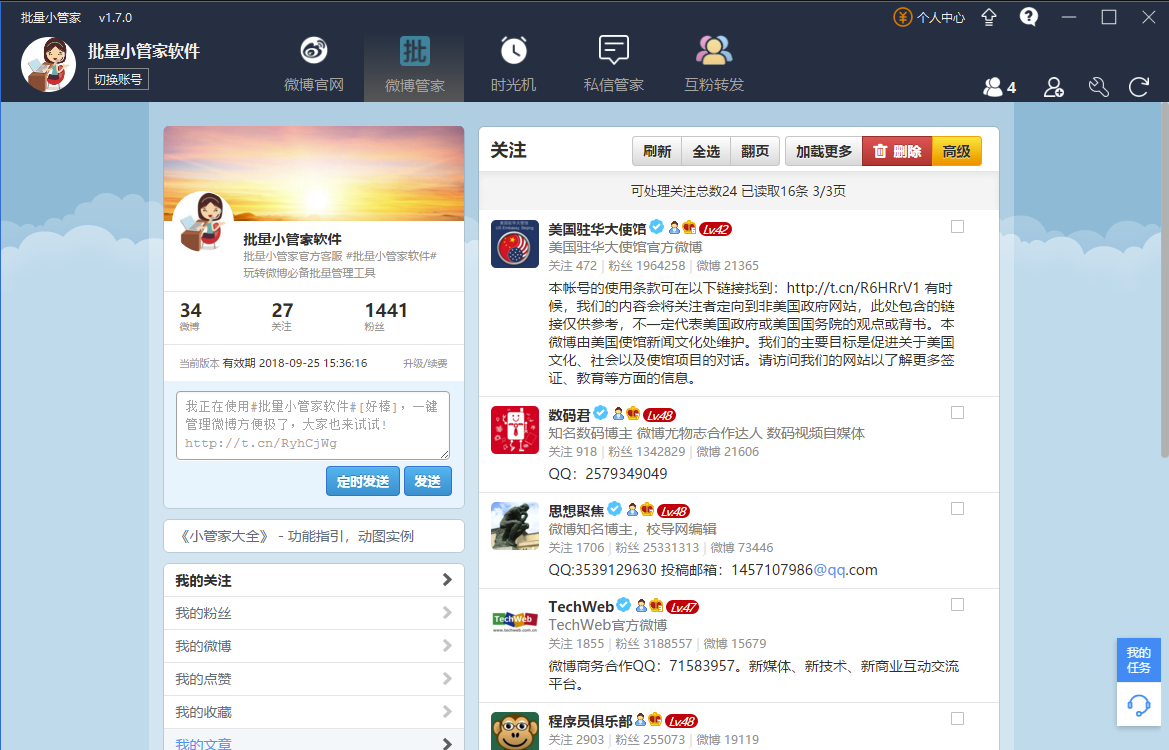Click the @qq email link of 思想聚焦

click(x=830, y=570)
